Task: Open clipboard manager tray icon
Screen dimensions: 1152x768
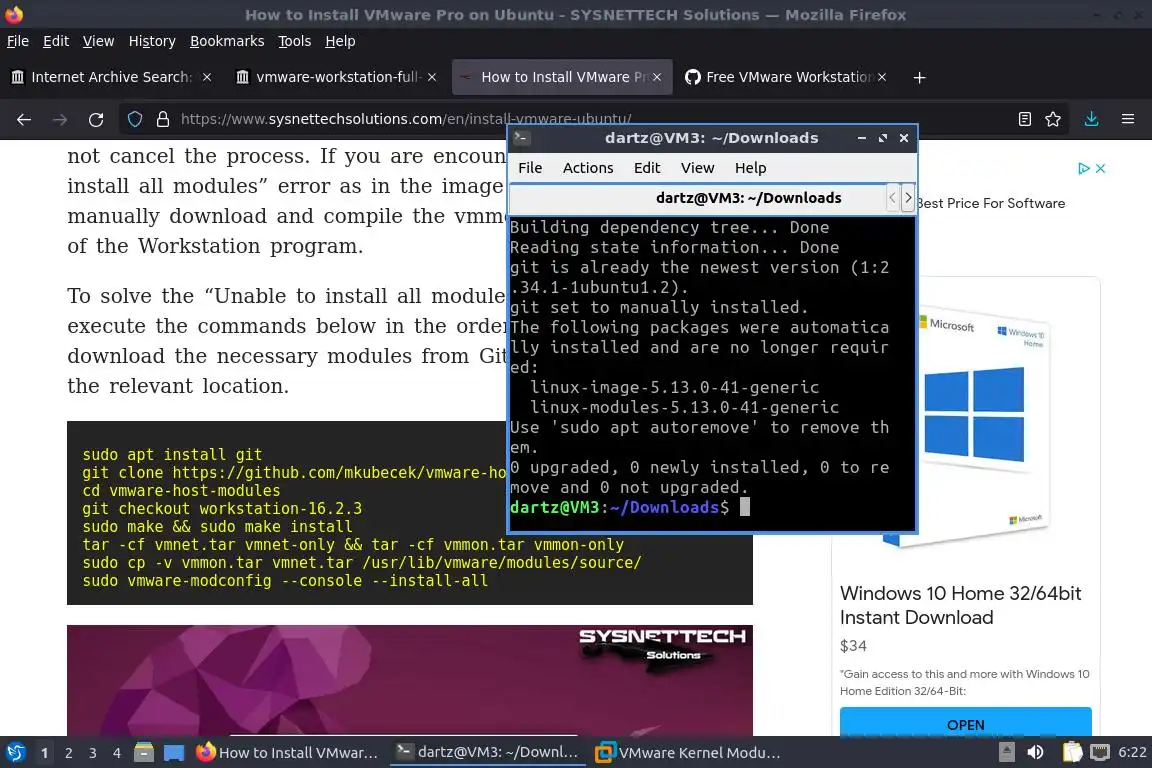Action: click(x=1072, y=752)
